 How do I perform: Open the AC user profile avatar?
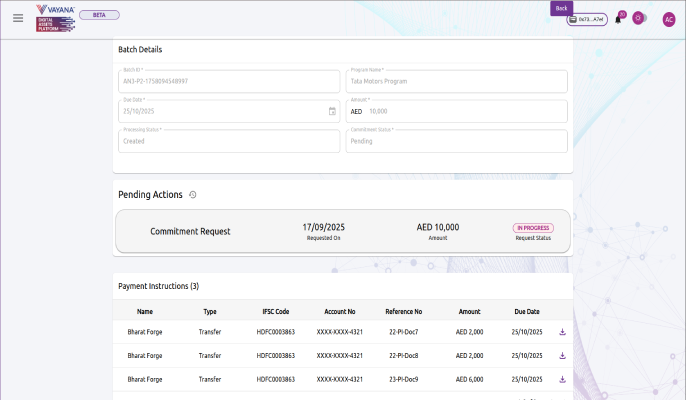[668, 19]
